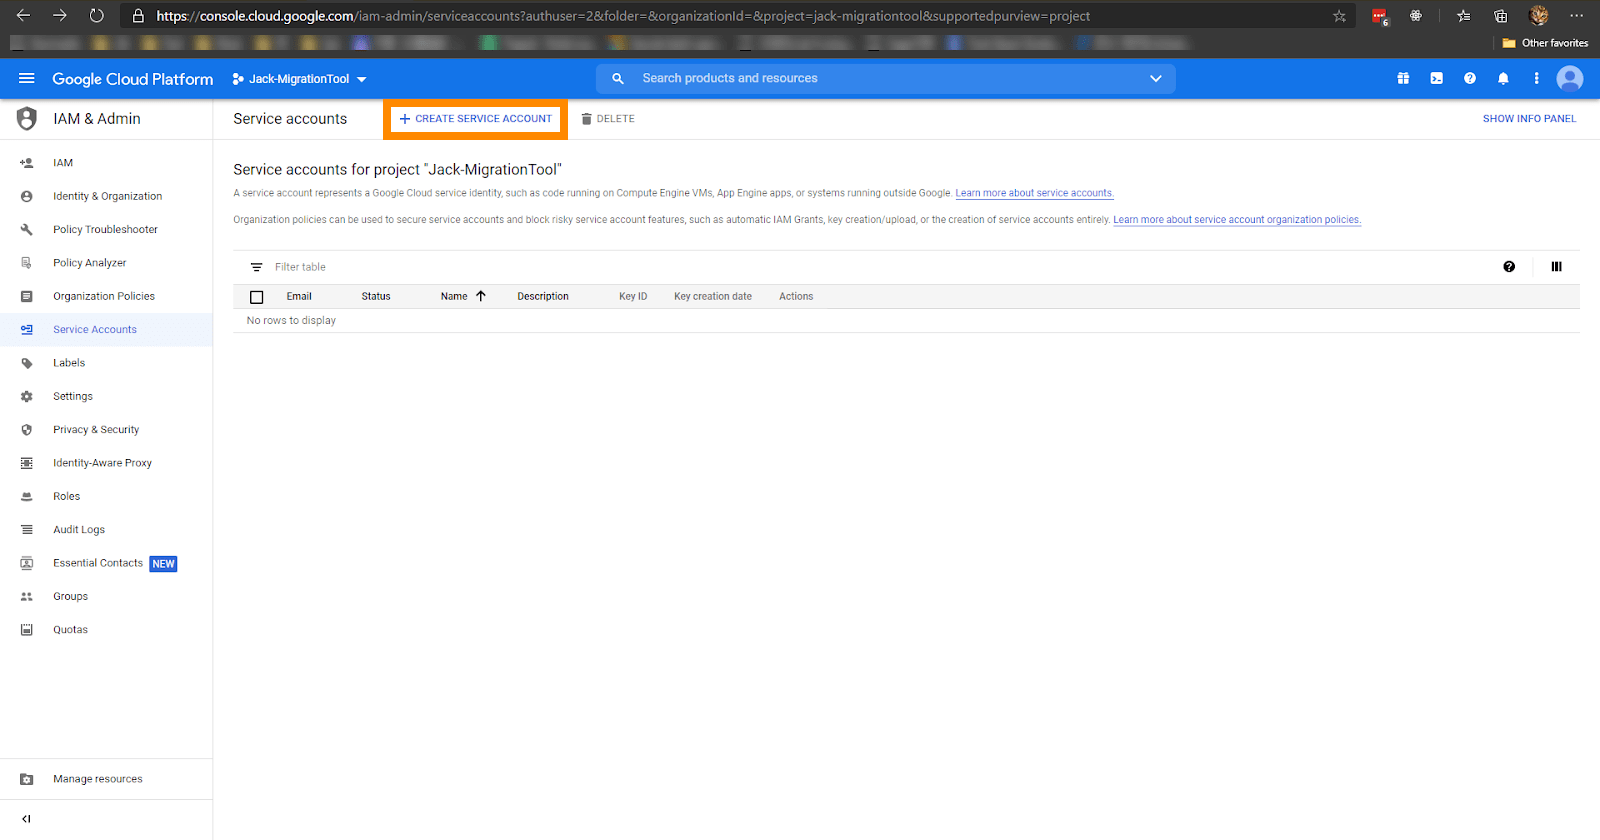Click the Groups people icon
The height and width of the screenshot is (840, 1600).
coord(27,596)
